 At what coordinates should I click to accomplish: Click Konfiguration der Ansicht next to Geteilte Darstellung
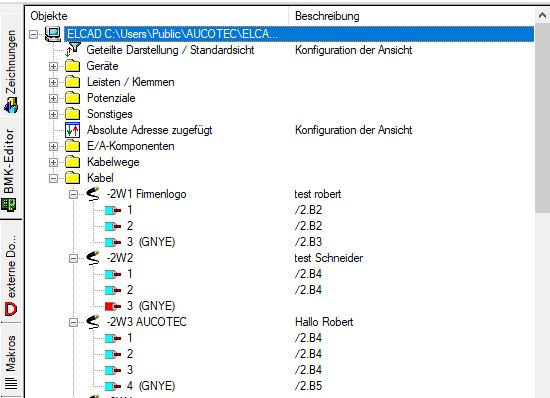pos(354,50)
